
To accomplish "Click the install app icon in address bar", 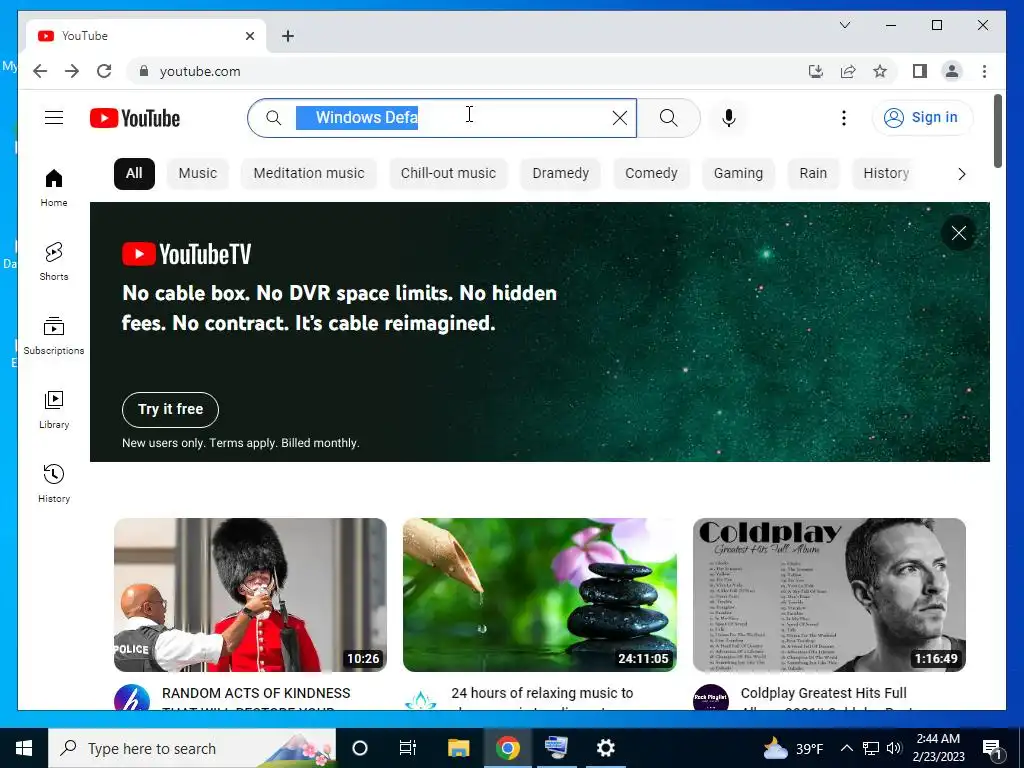I will [x=816, y=71].
